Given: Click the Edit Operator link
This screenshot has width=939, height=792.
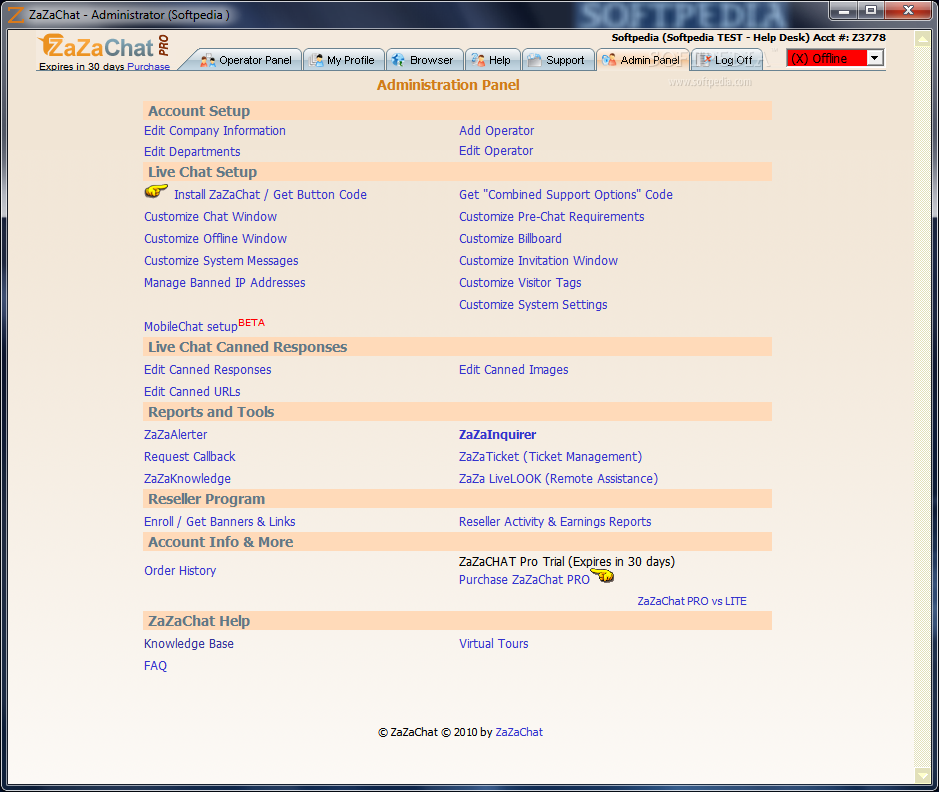Looking at the screenshot, I should click(x=496, y=151).
